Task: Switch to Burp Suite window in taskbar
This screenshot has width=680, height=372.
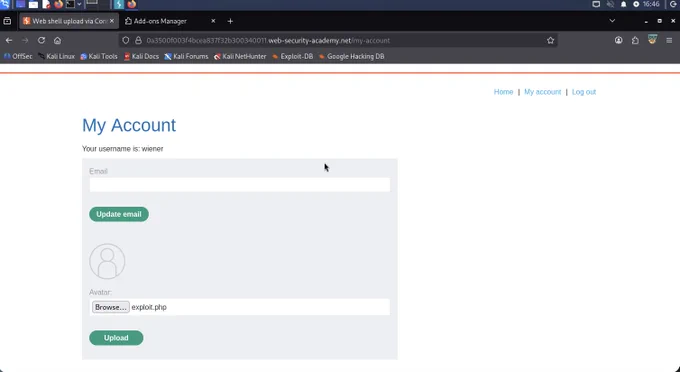Action: (119, 4)
